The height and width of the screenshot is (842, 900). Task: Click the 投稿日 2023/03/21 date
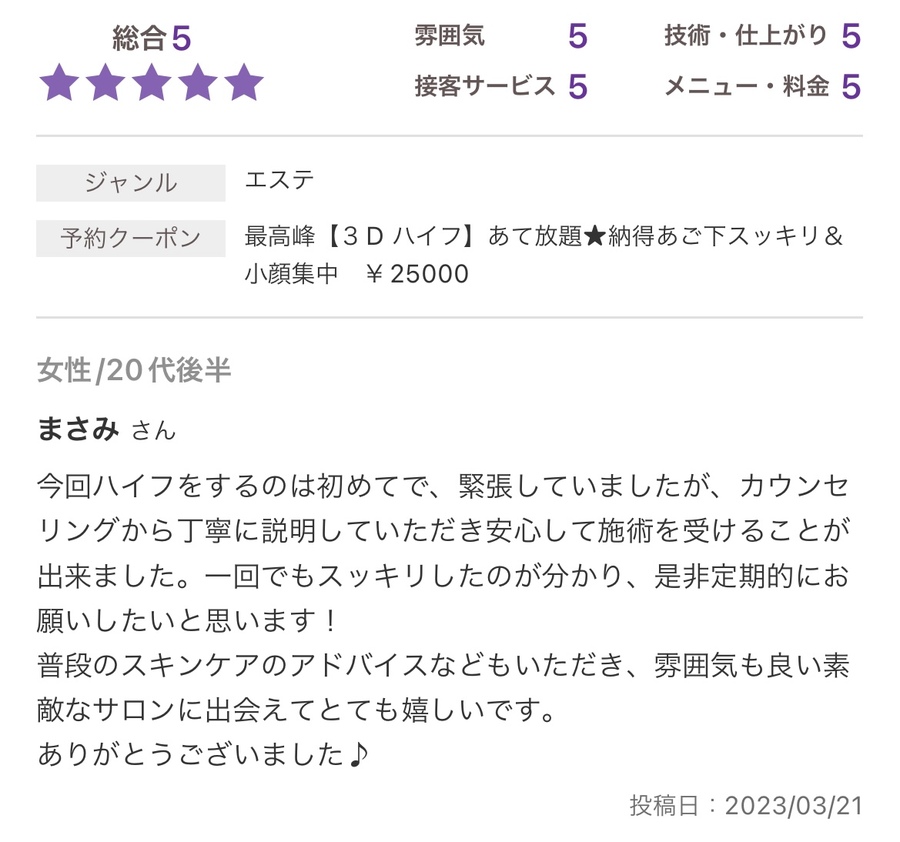click(746, 806)
